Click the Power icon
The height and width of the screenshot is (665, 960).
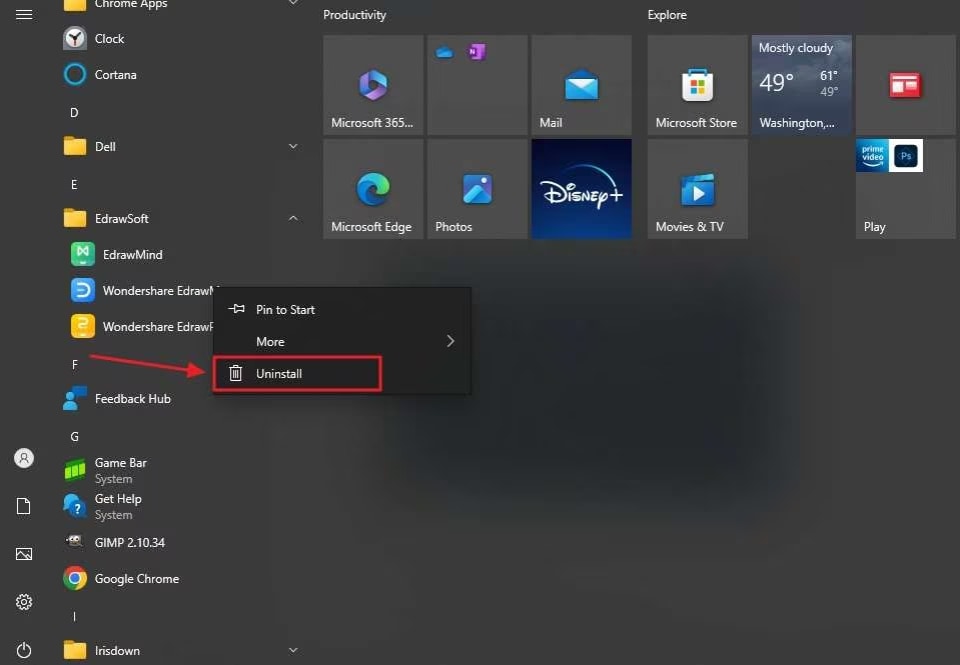(x=24, y=650)
